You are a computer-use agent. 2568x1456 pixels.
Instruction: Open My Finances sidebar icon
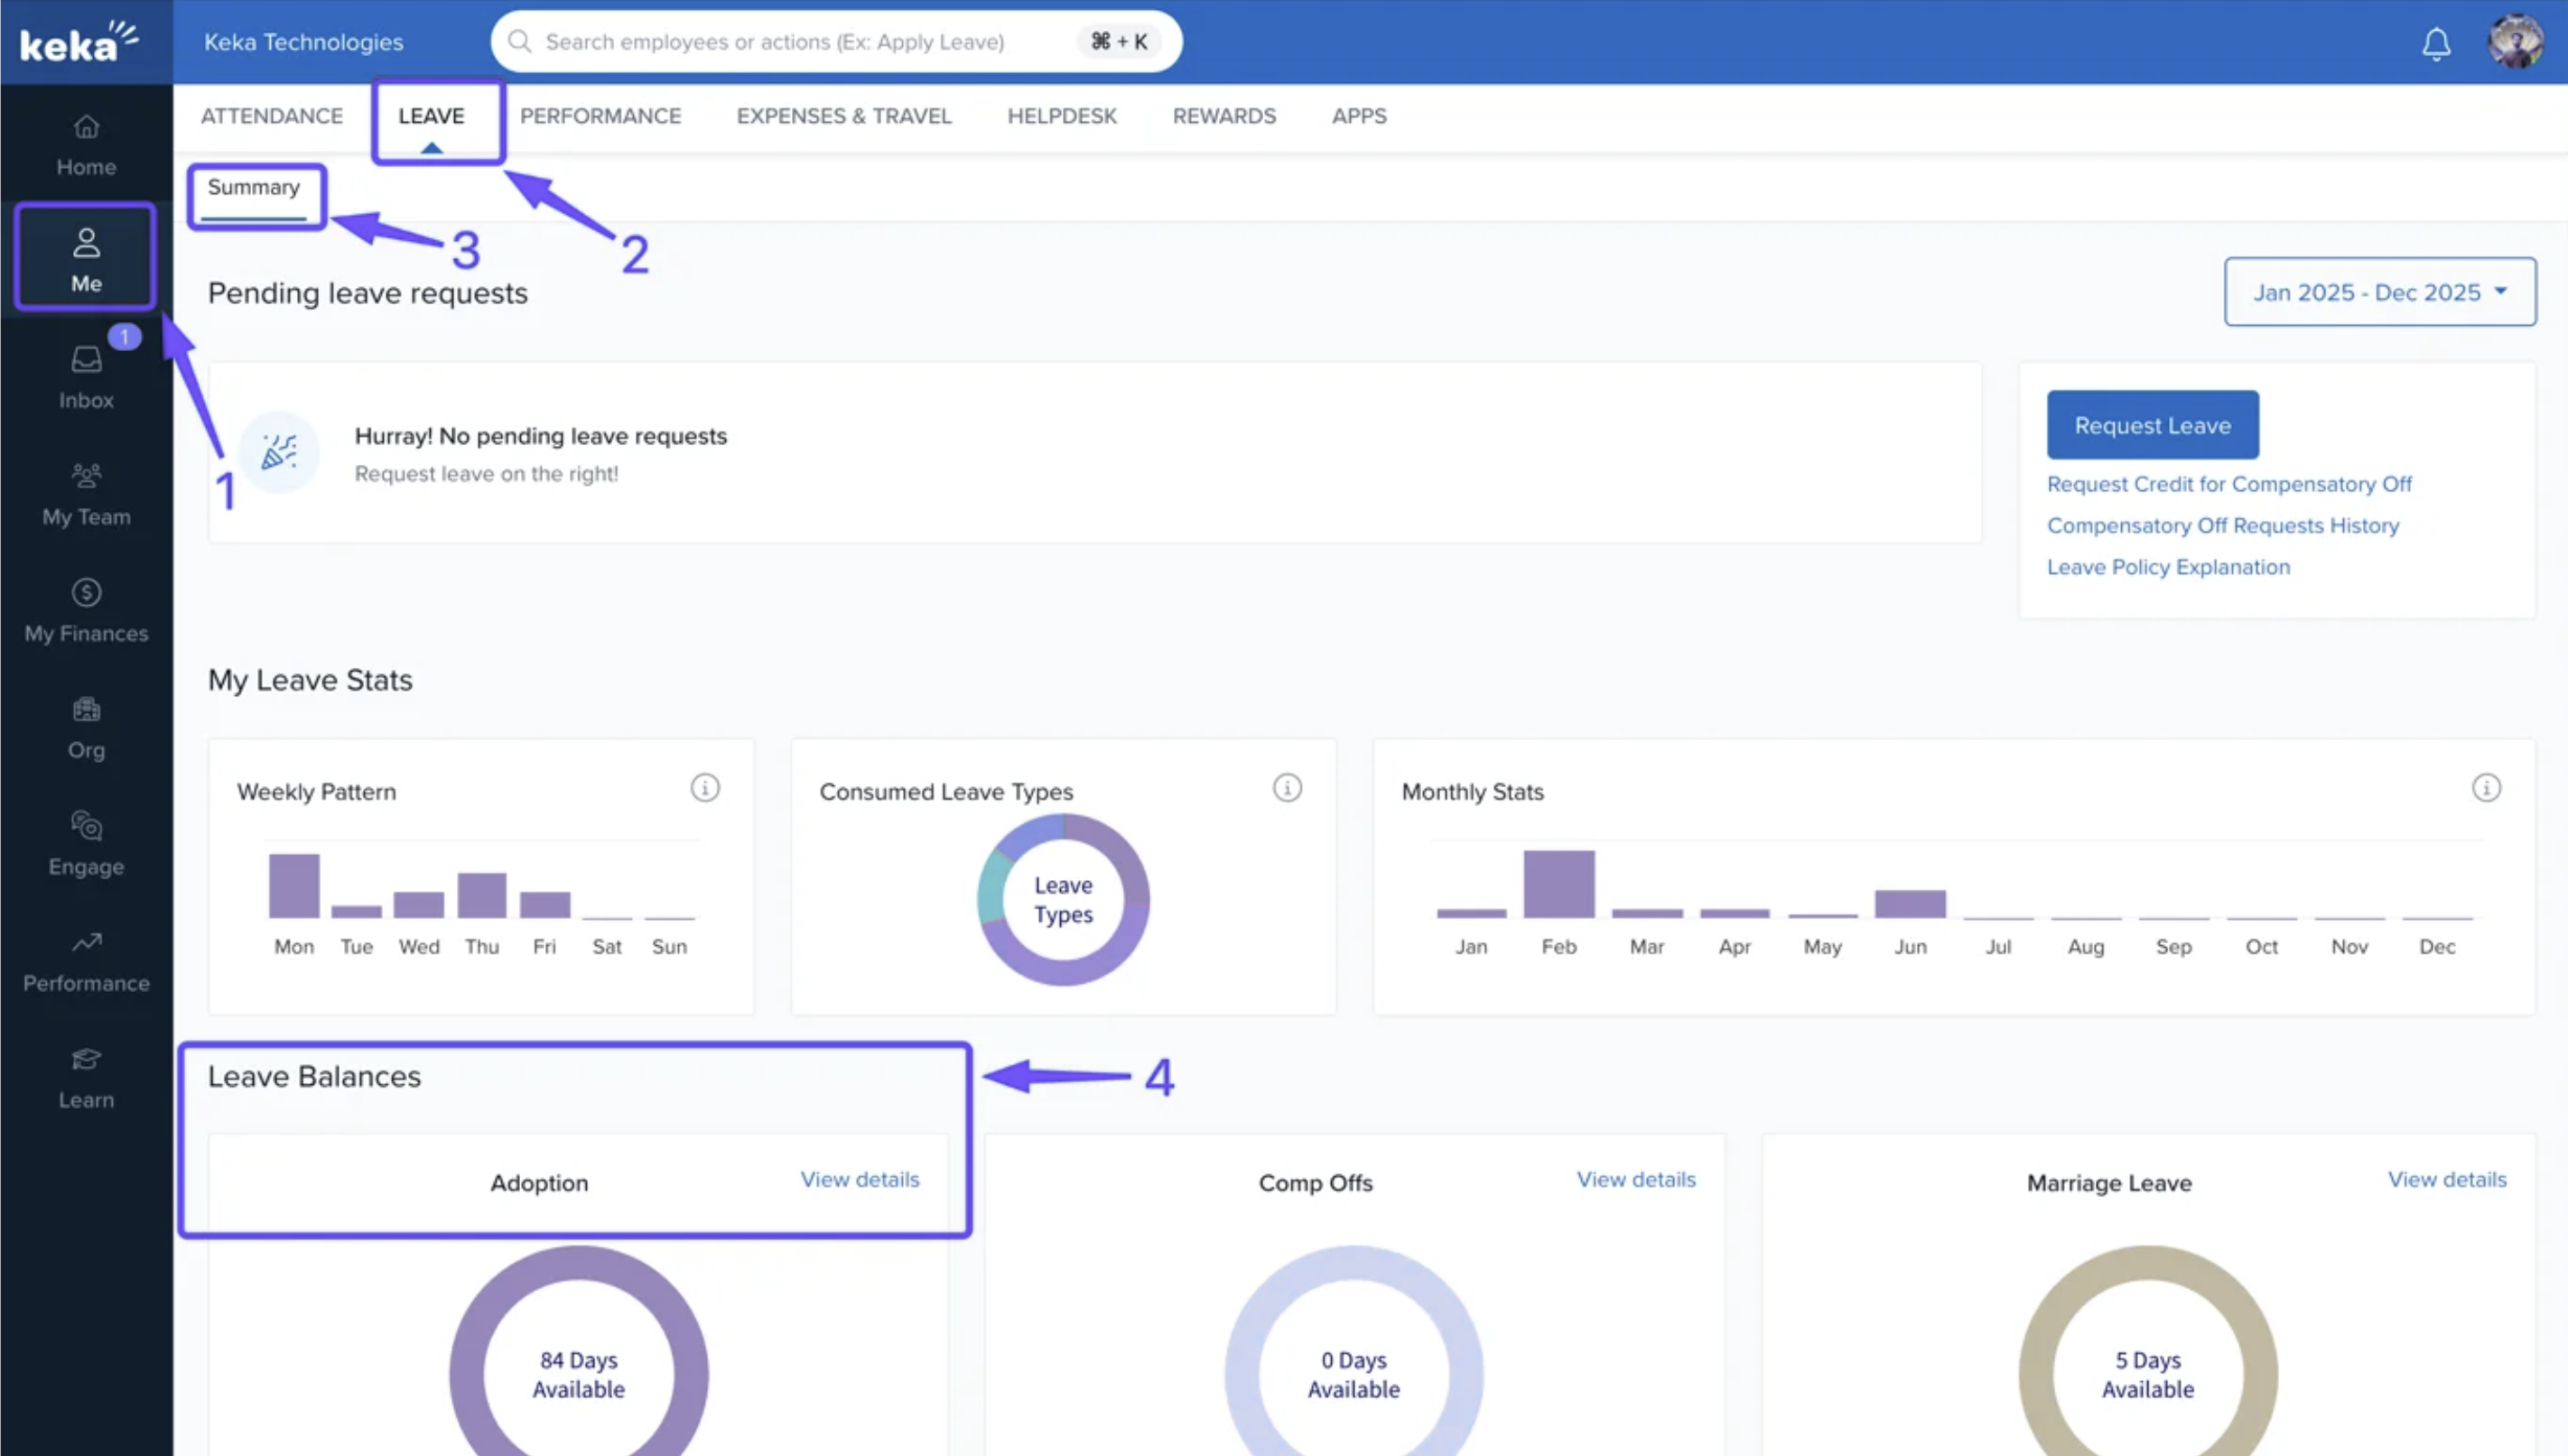click(x=86, y=610)
